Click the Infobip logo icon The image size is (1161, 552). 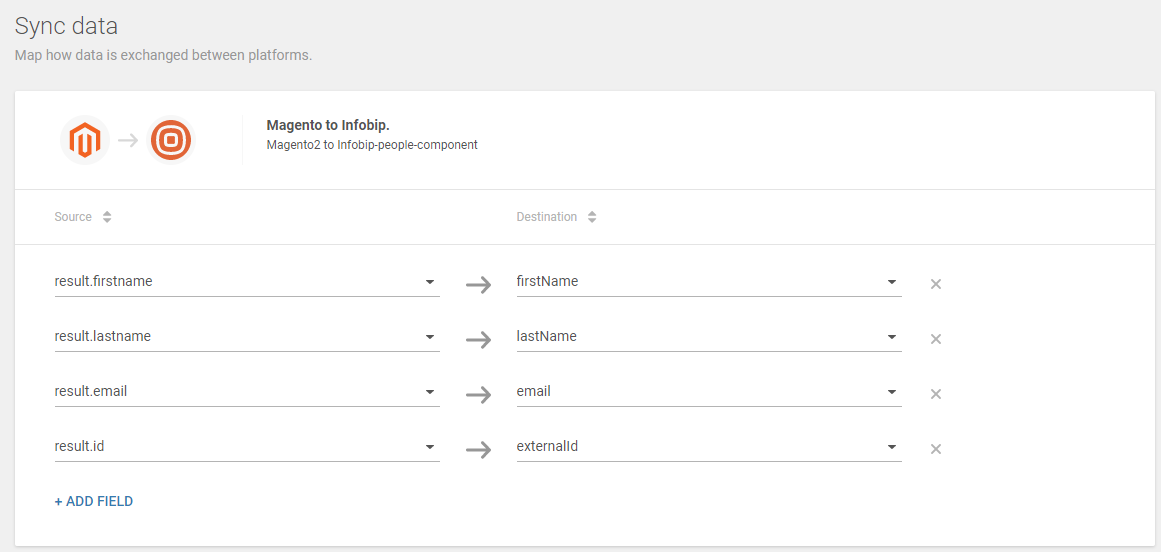pos(171,141)
